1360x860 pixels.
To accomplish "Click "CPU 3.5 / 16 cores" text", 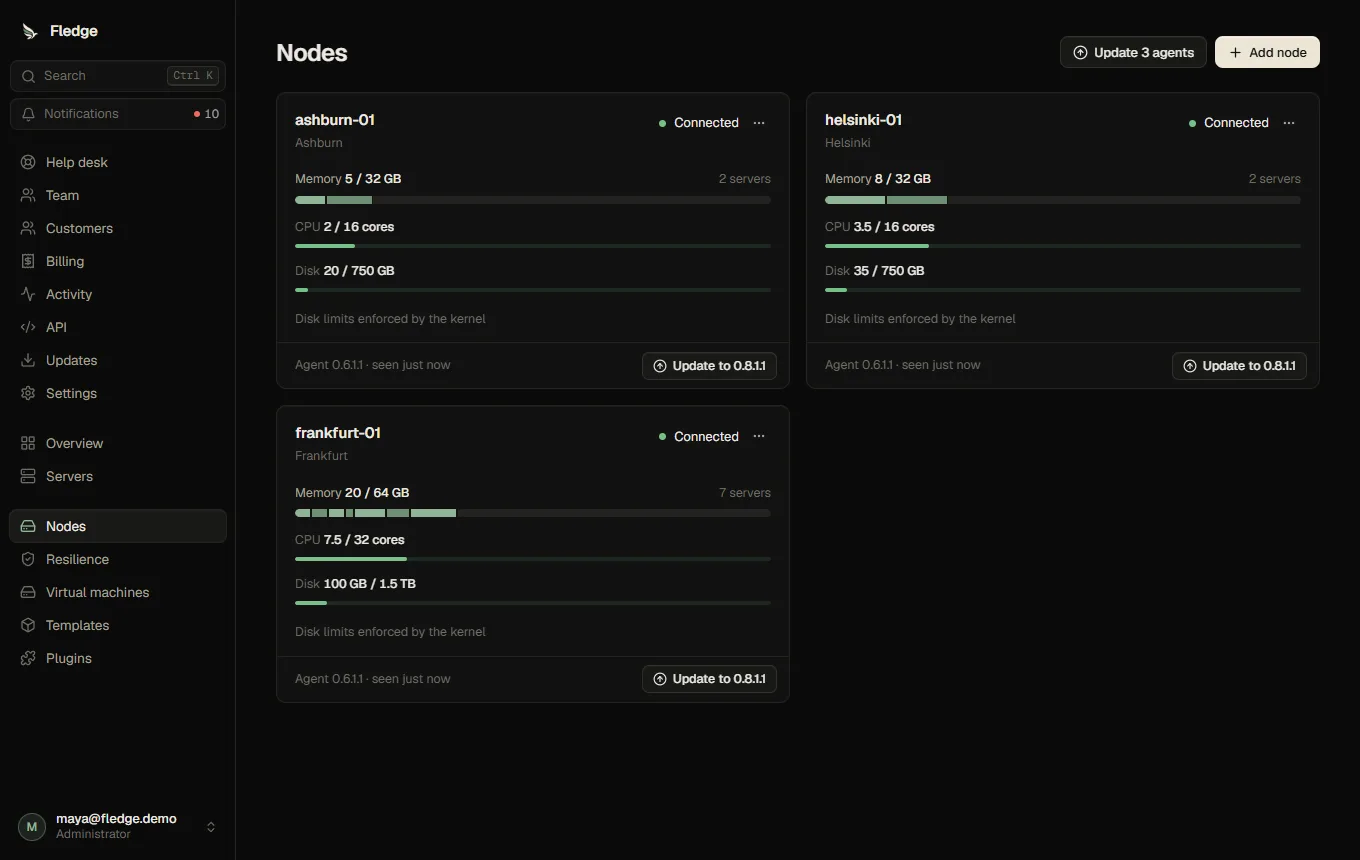I will (x=880, y=227).
